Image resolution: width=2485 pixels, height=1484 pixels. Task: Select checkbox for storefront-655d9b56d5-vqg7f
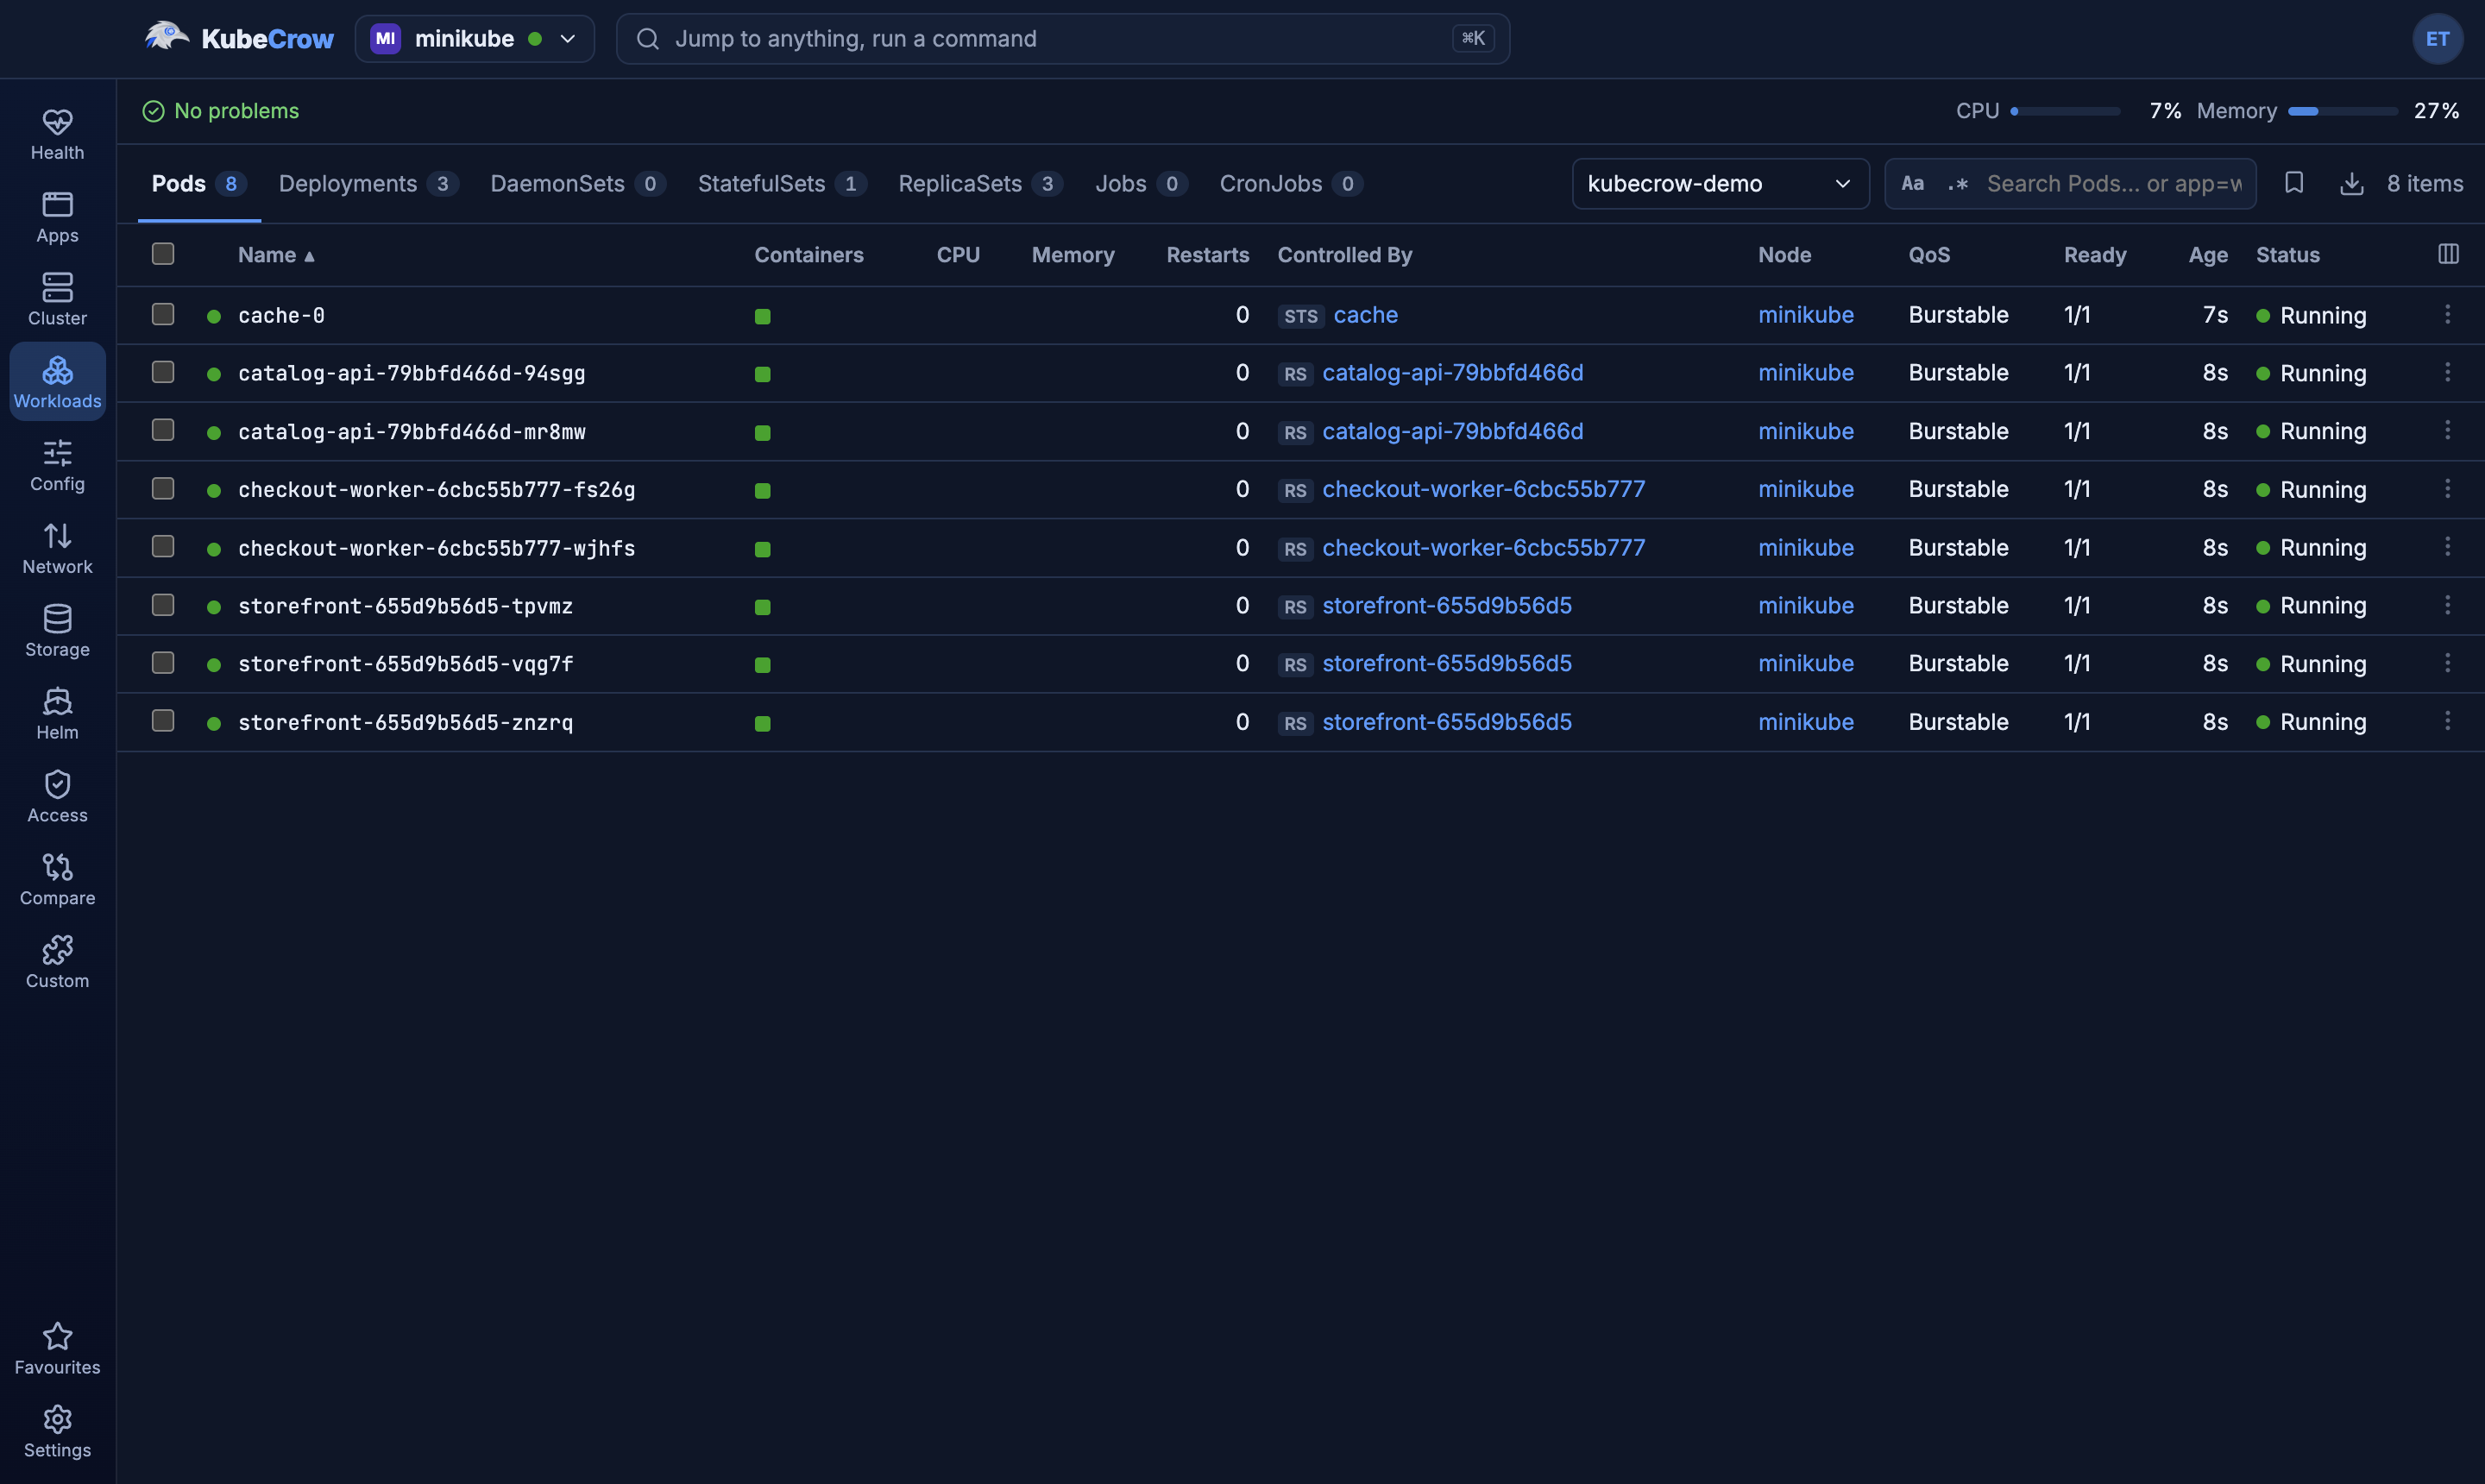163,663
